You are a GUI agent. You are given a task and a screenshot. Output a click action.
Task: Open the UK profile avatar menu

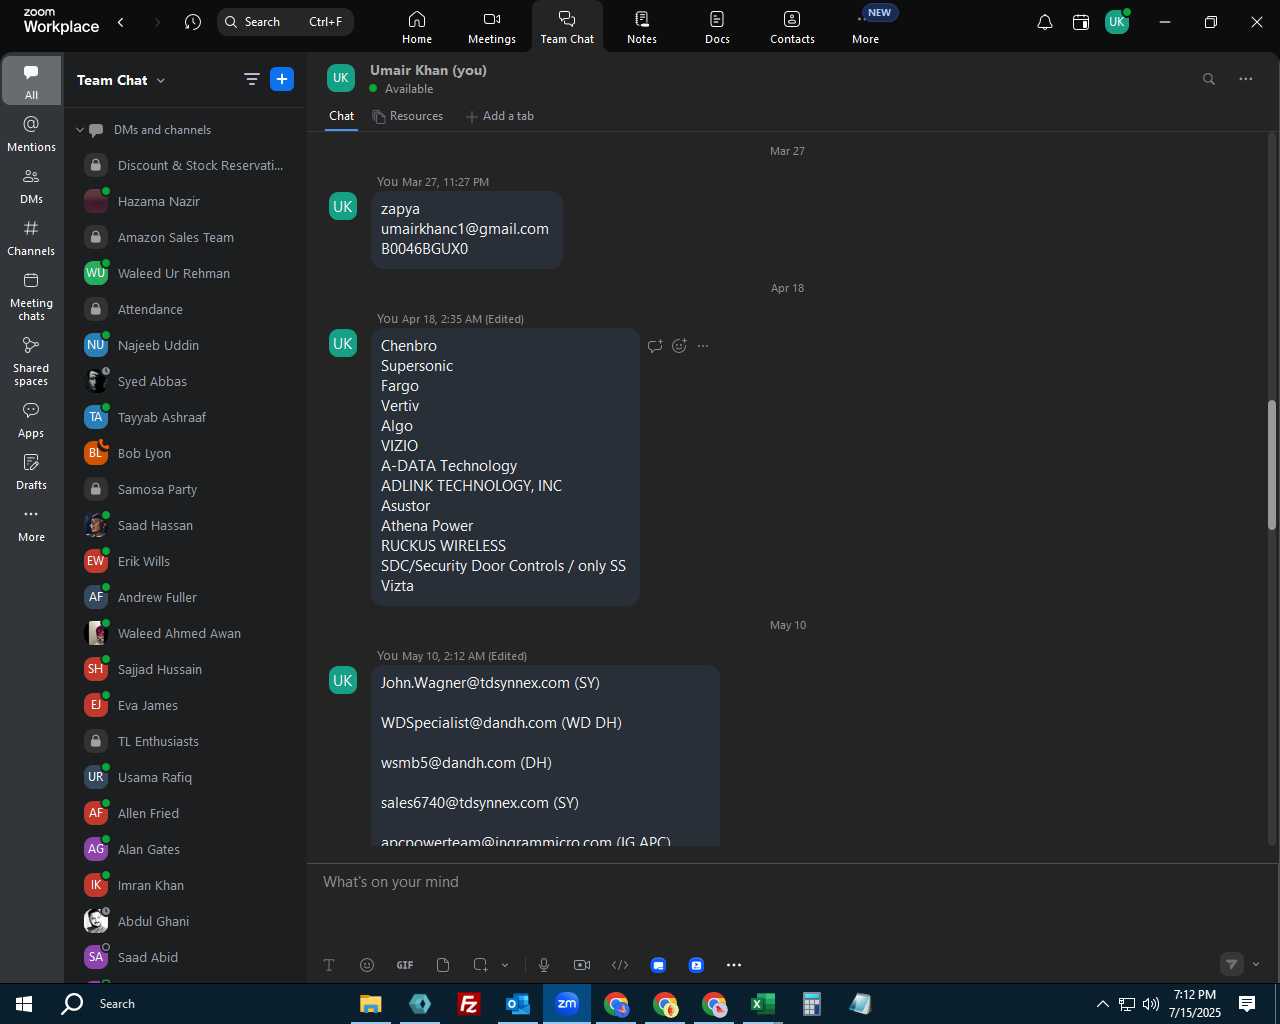[x=1117, y=22]
